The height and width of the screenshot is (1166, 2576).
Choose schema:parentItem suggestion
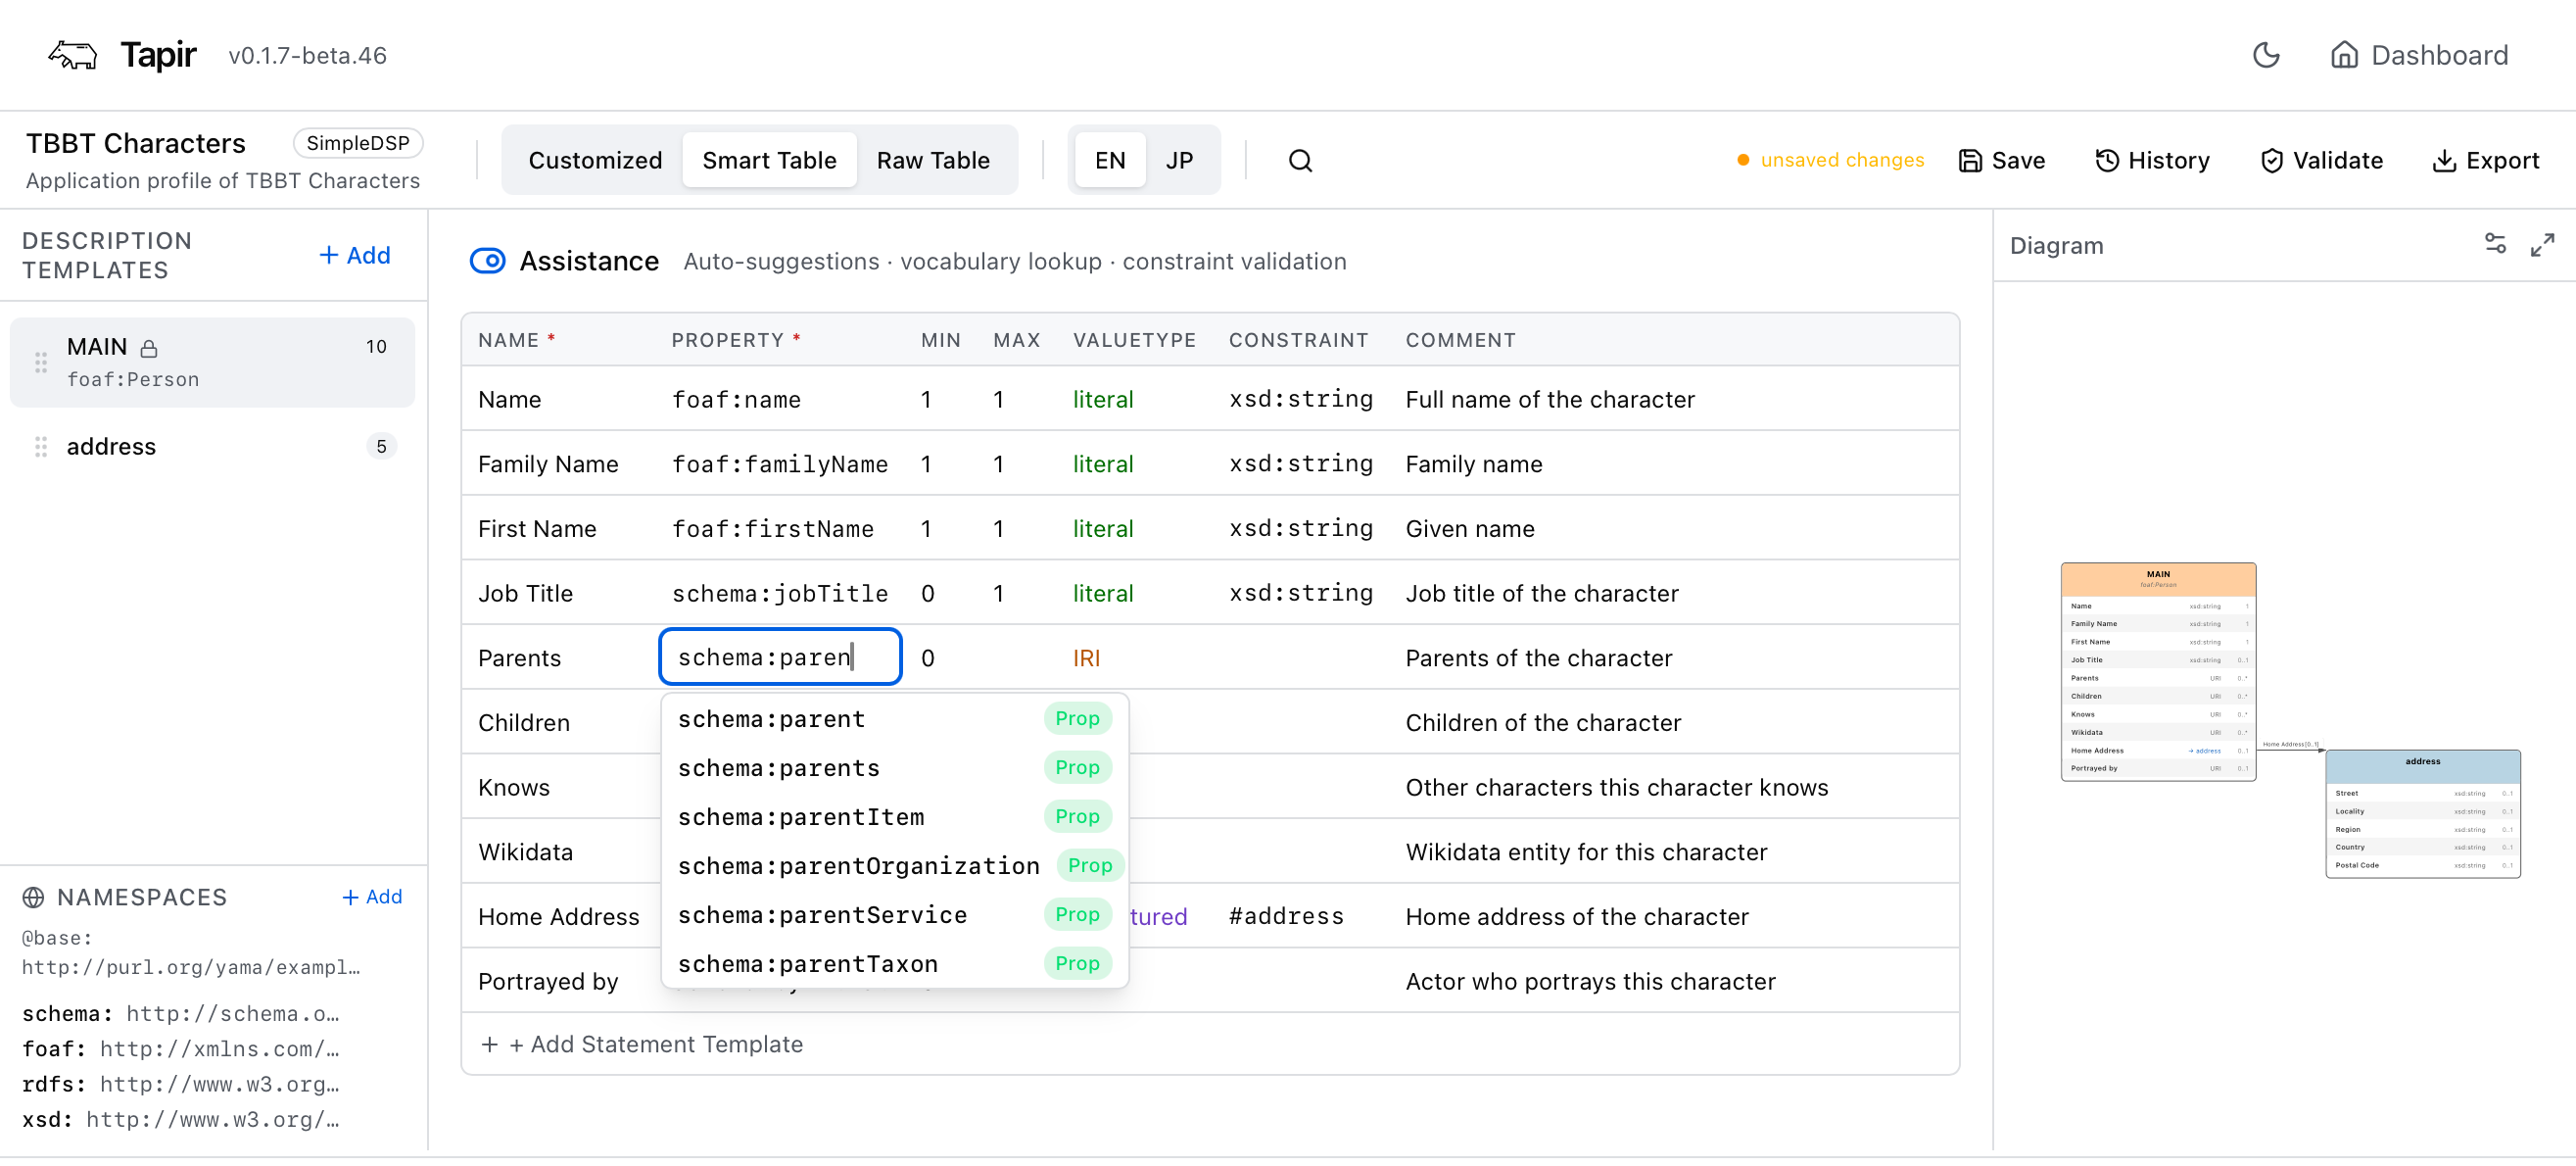click(x=894, y=816)
